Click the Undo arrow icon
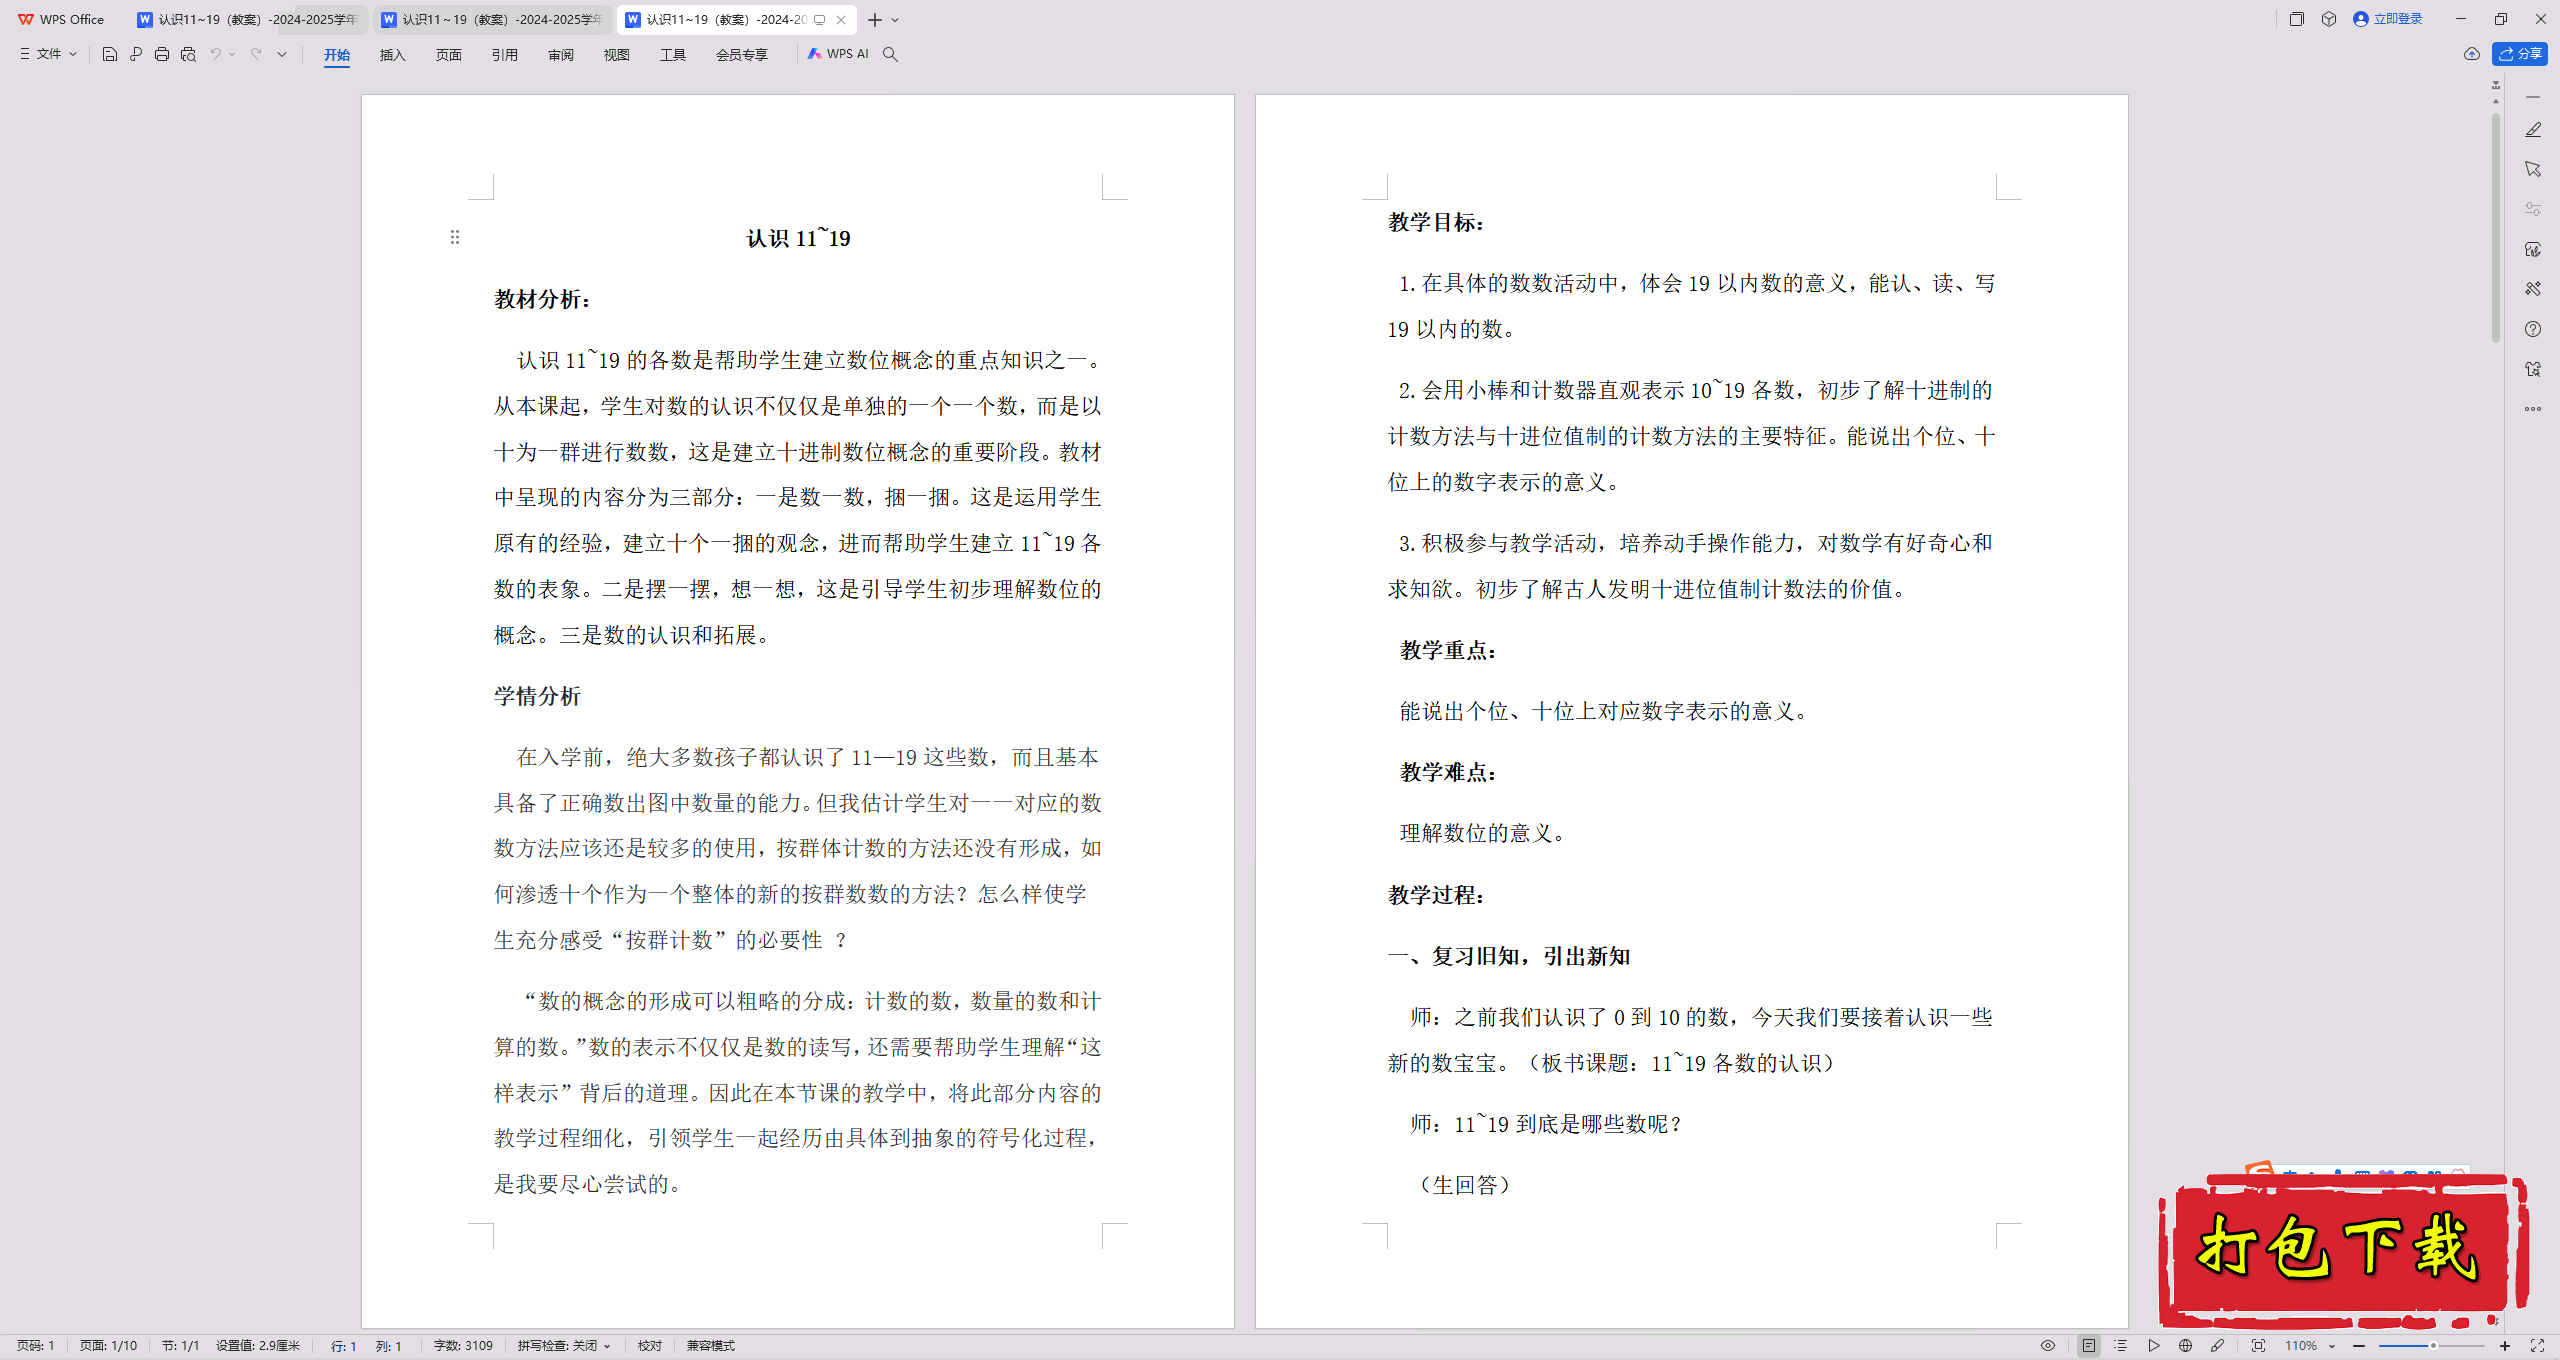The width and height of the screenshot is (2560, 1360). [x=215, y=54]
